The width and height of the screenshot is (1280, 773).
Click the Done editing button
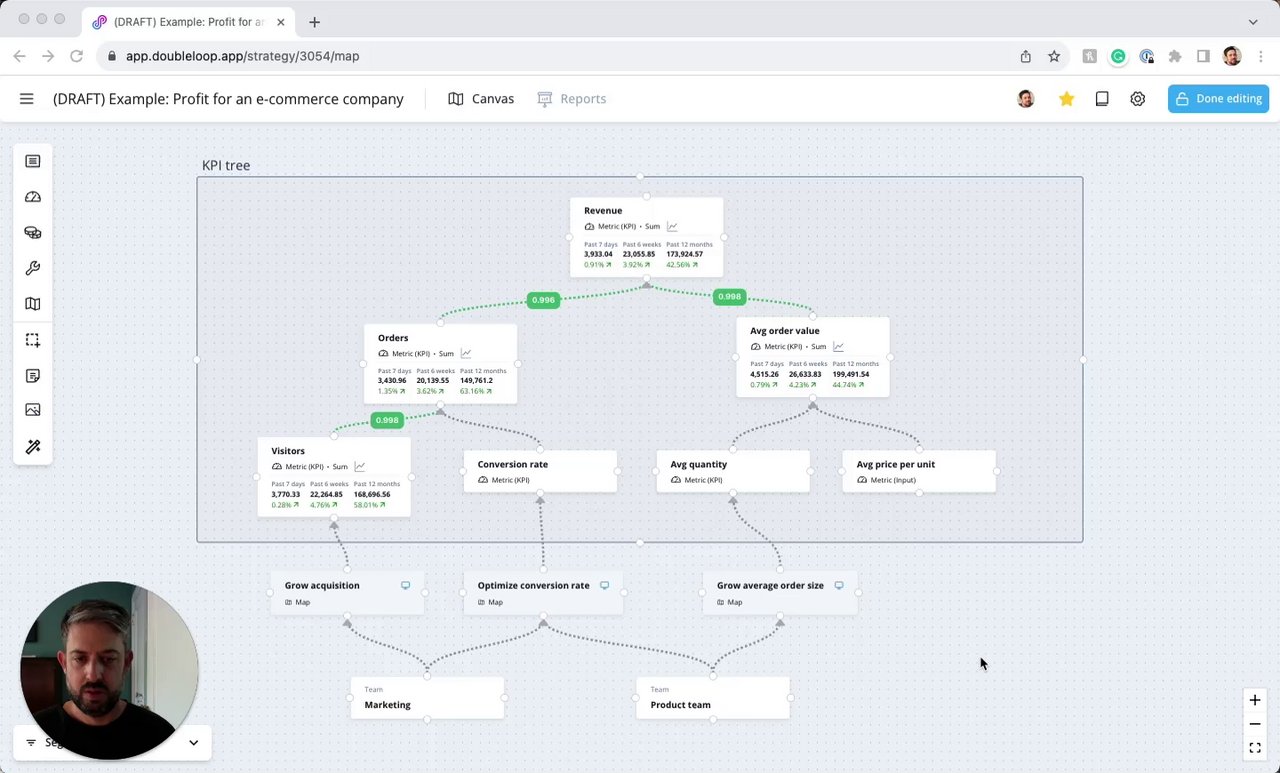pos(1218,99)
